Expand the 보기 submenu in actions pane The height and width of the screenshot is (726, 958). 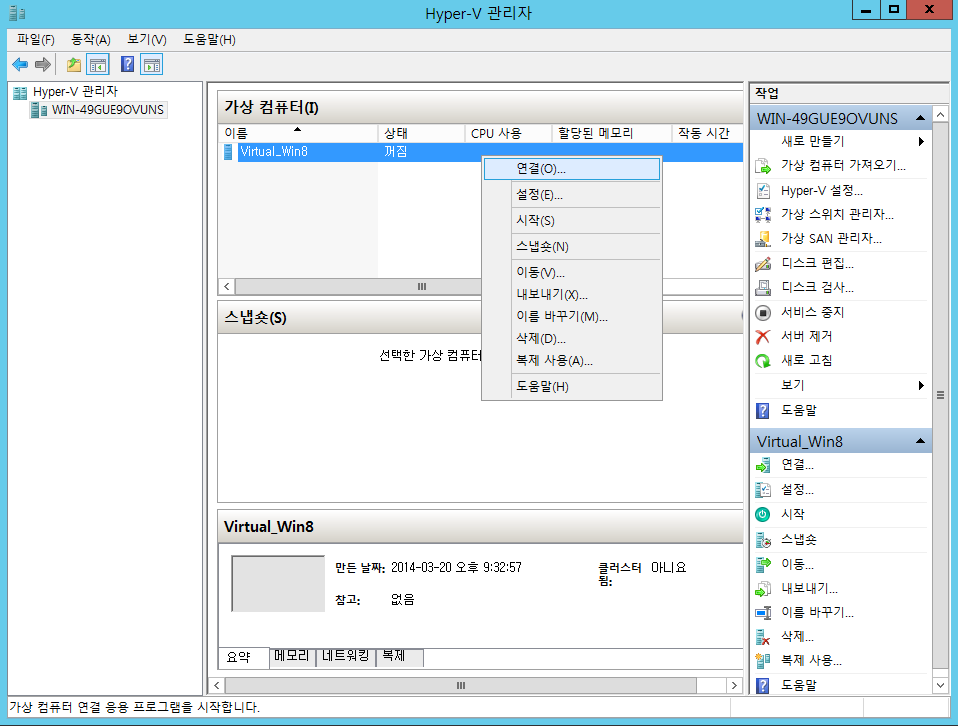tap(921, 386)
